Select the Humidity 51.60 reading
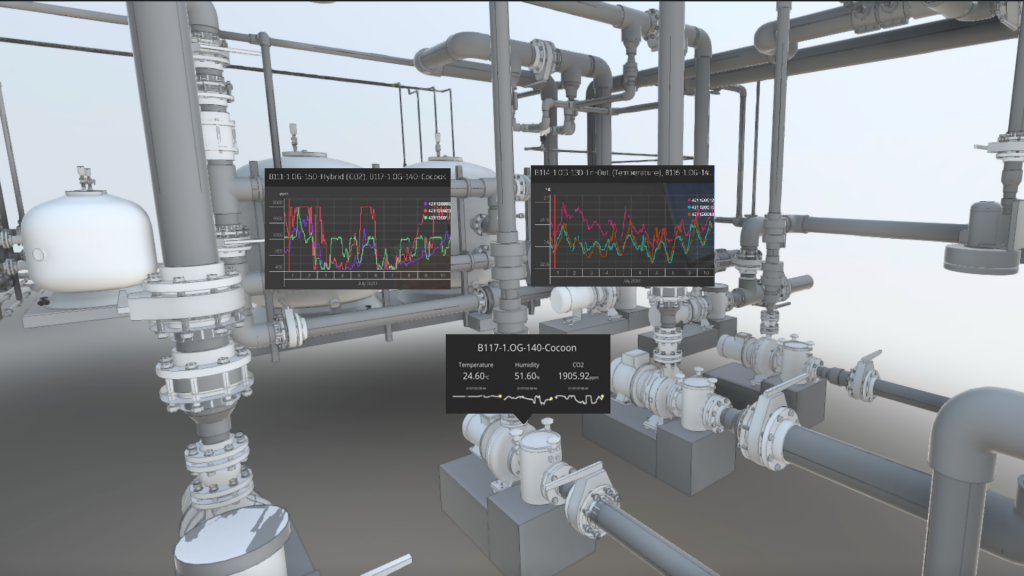Screen dimensions: 1024x576 pos(527,378)
